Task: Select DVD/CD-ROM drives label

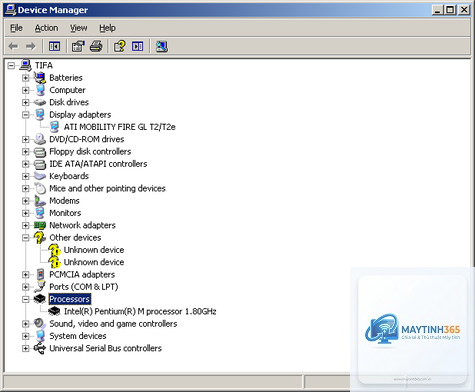Action: (x=87, y=139)
